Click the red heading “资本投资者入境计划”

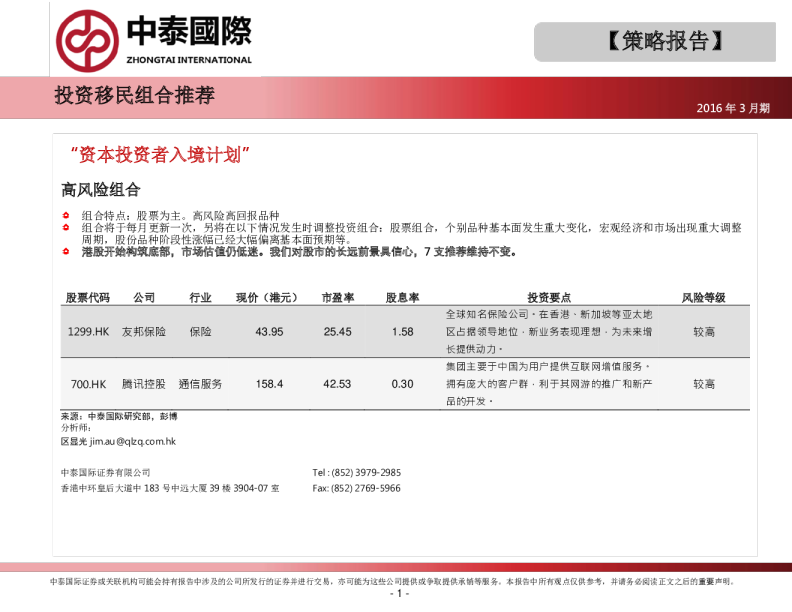click(160, 155)
